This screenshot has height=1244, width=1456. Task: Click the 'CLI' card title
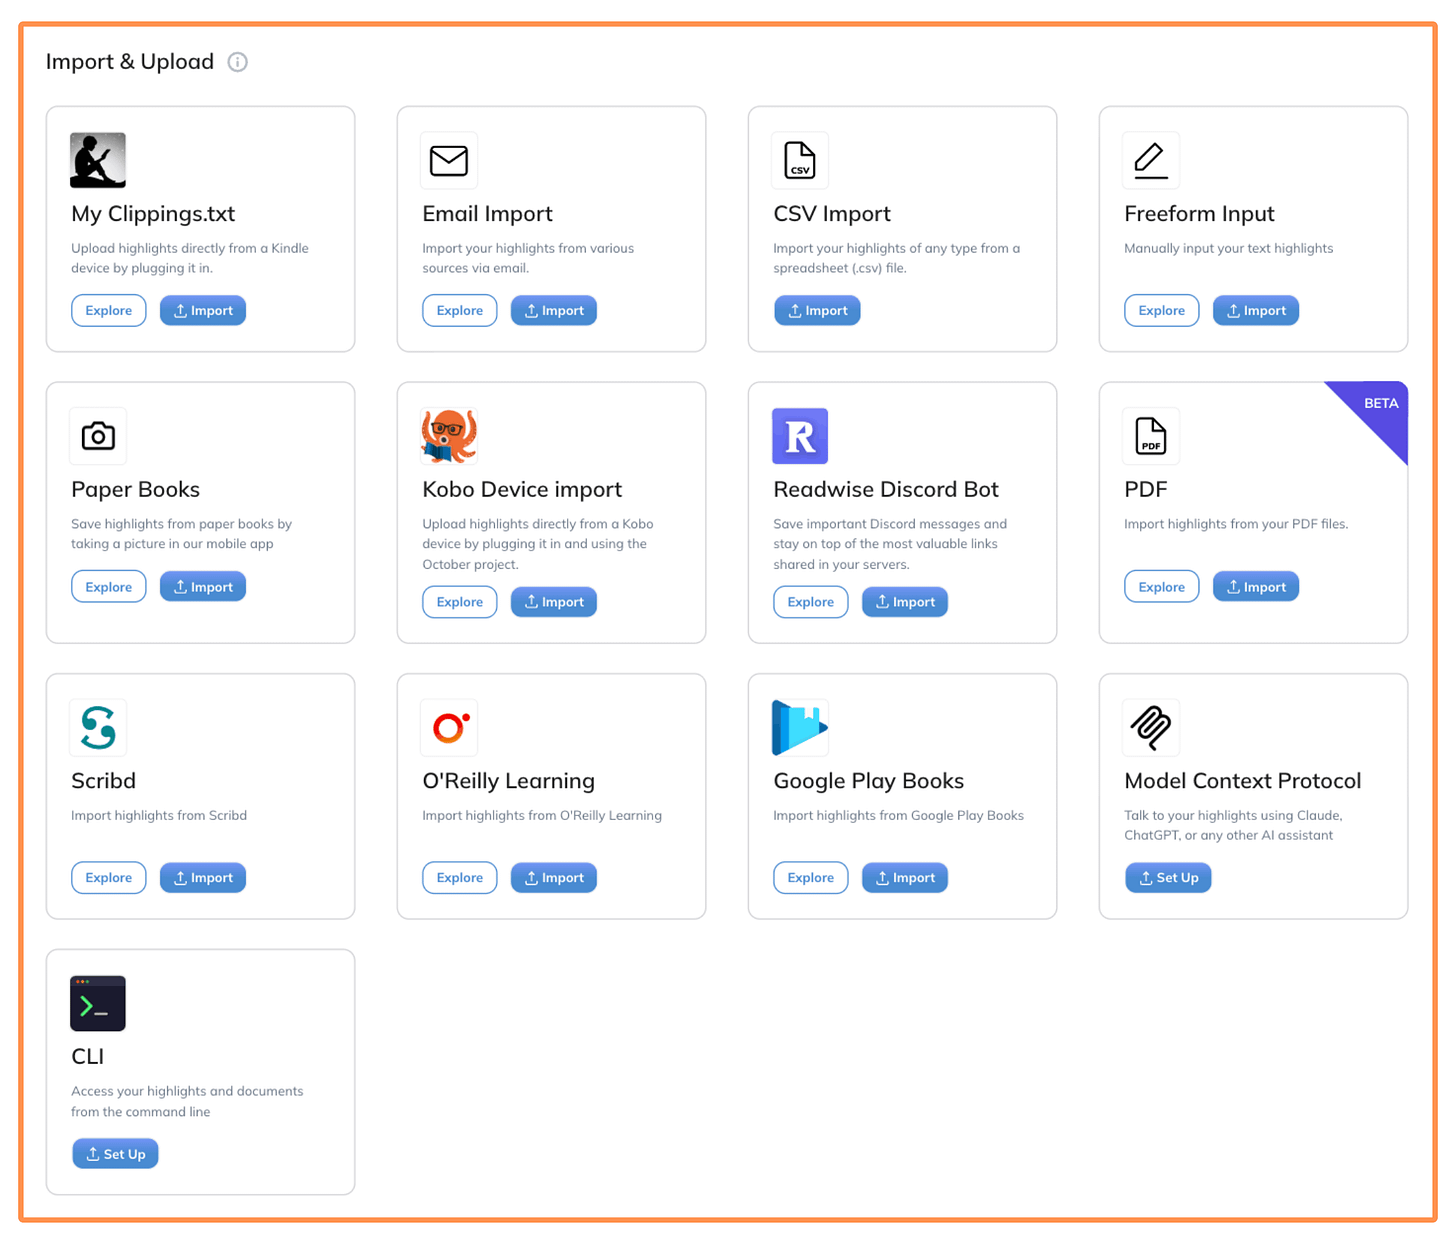(x=87, y=1057)
